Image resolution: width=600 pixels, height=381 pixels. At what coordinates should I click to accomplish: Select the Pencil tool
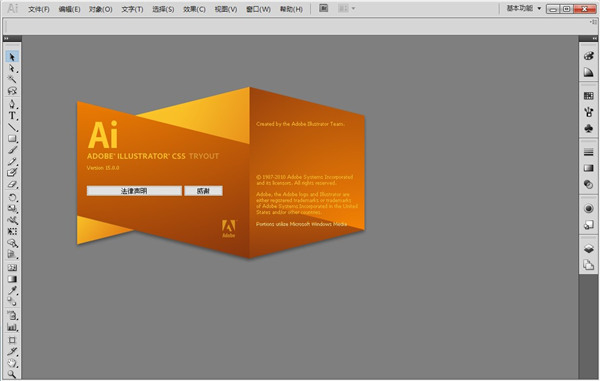coord(12,161)
